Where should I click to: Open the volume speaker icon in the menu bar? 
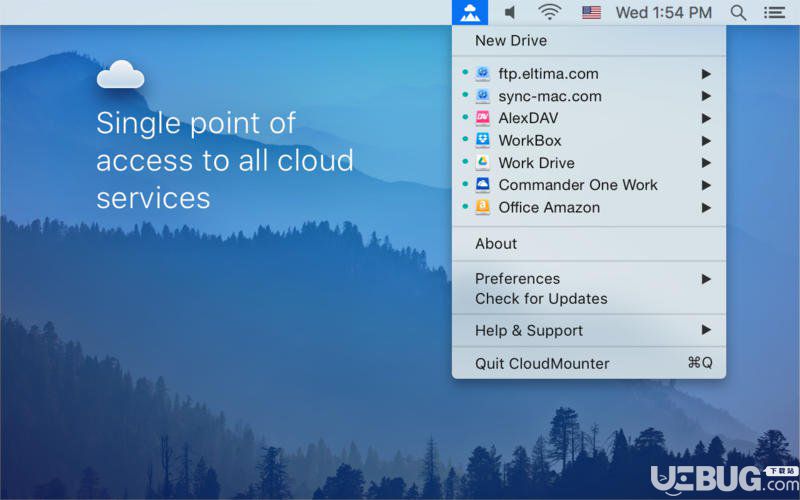(509, 12)
